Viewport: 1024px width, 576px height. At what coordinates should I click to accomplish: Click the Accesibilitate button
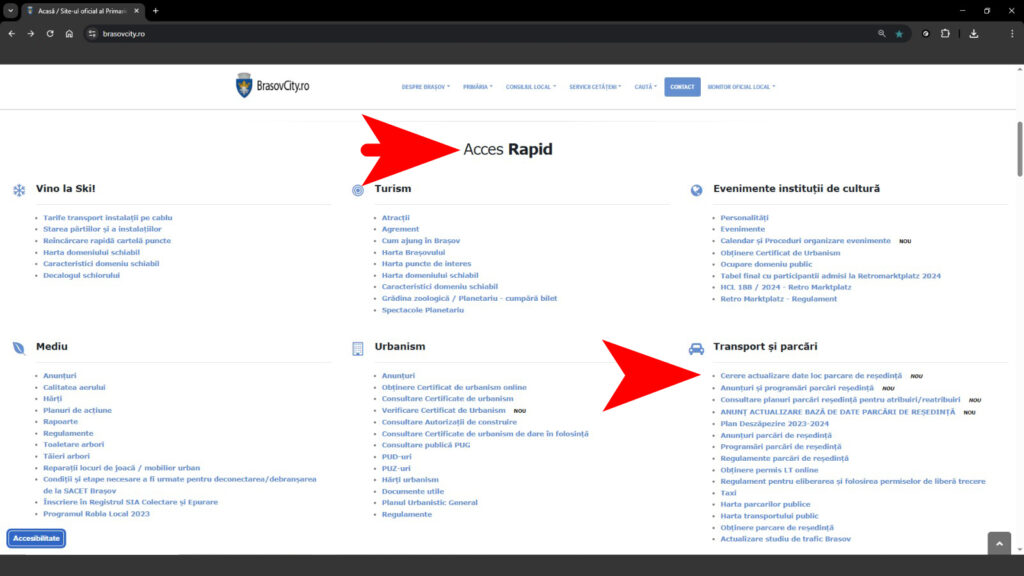(37, 538)
